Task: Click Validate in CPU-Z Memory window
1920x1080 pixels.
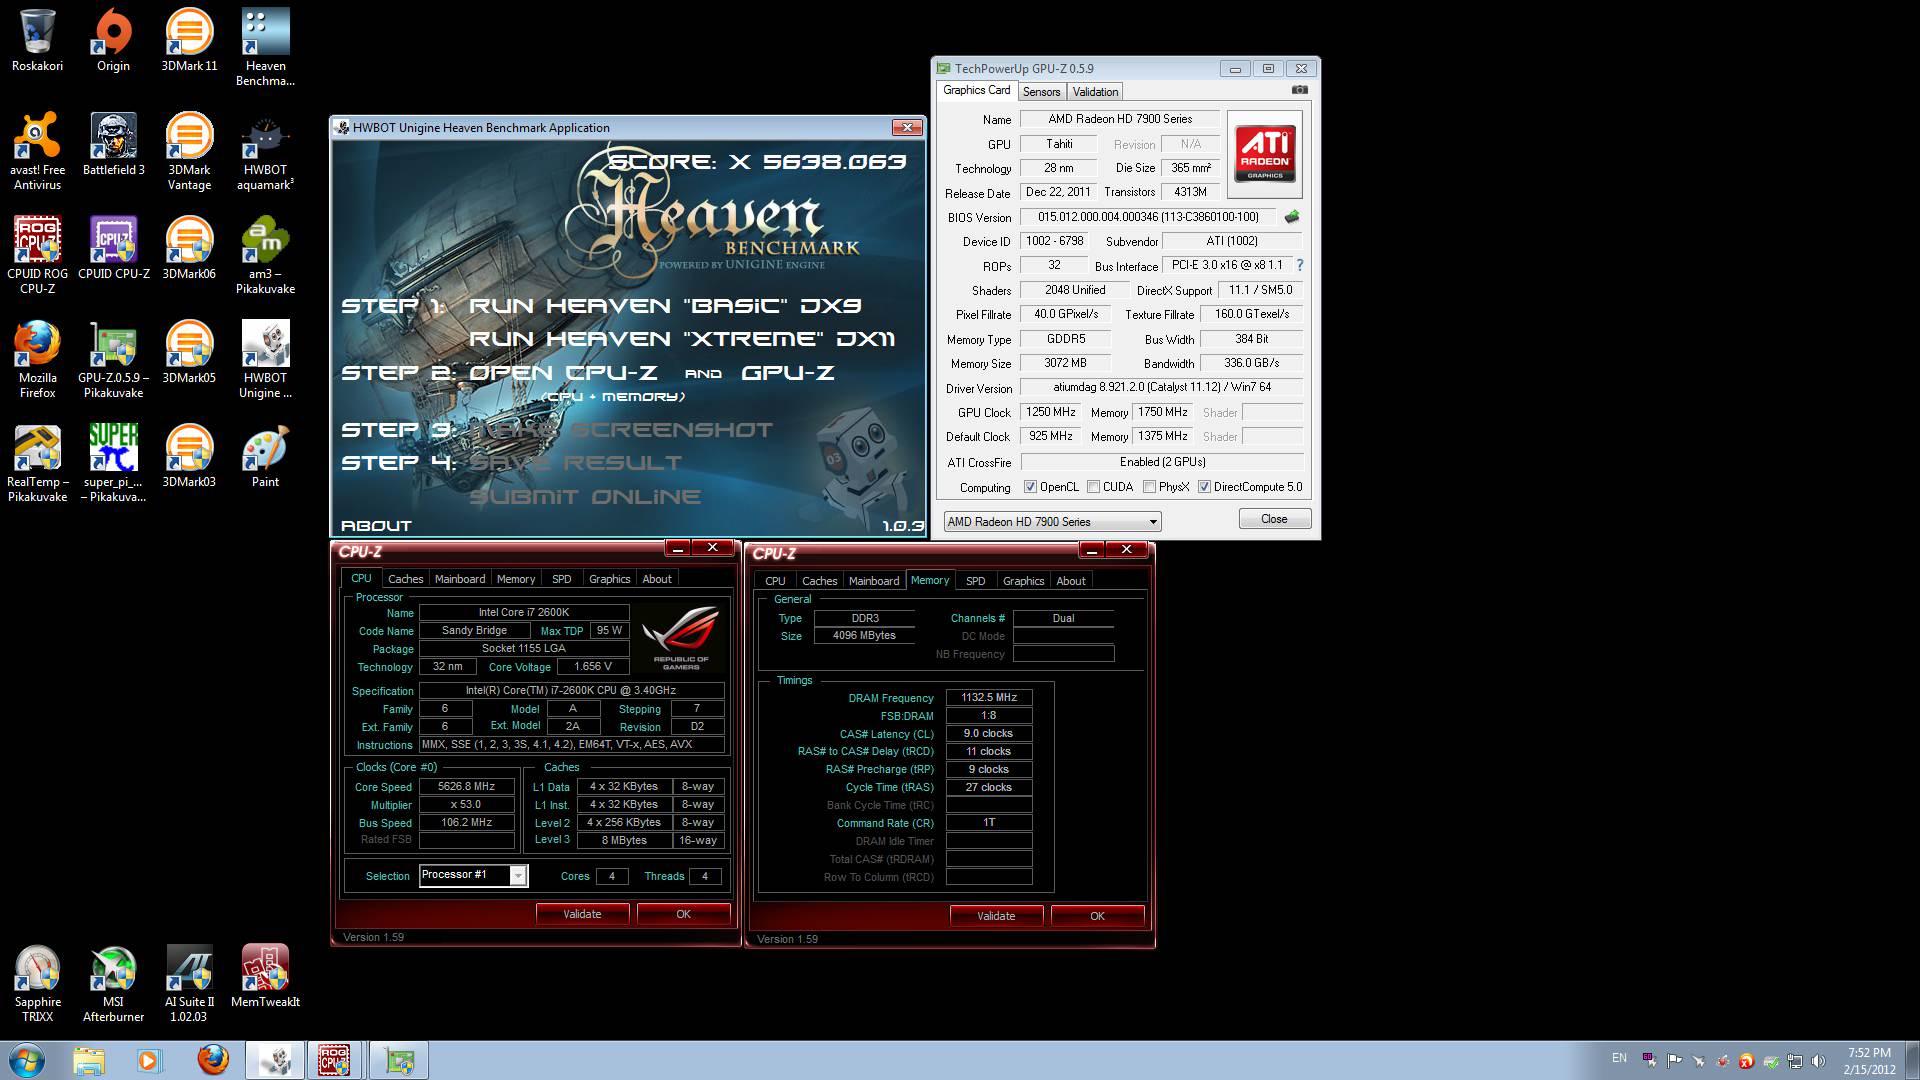Action: click(x=996, y=916)
